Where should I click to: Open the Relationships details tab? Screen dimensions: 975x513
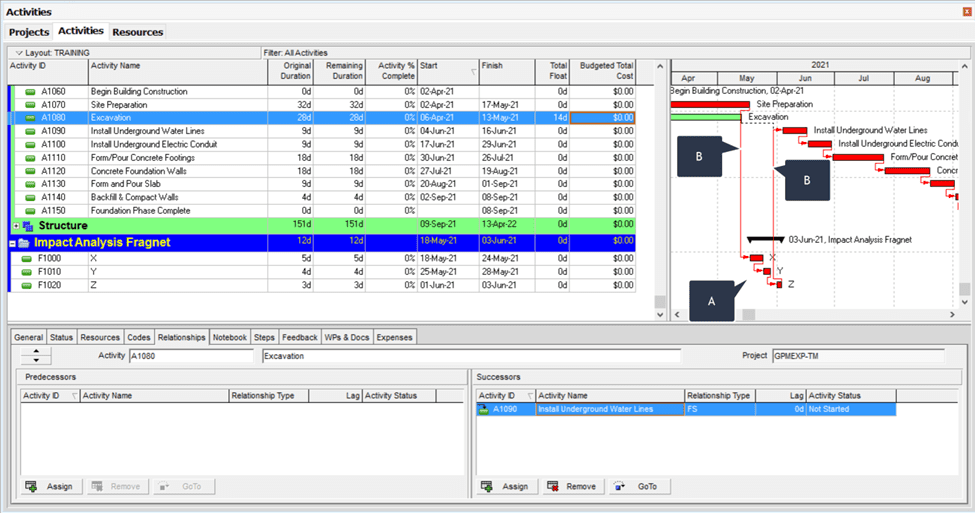tap(182, 337)
